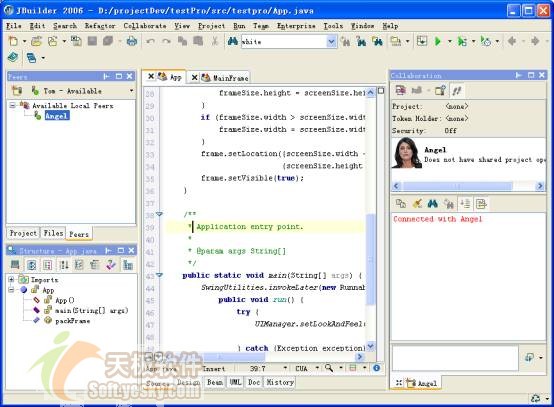Expand the Imports node in Structure tree
554x407 pixels.
coord(11,279)
